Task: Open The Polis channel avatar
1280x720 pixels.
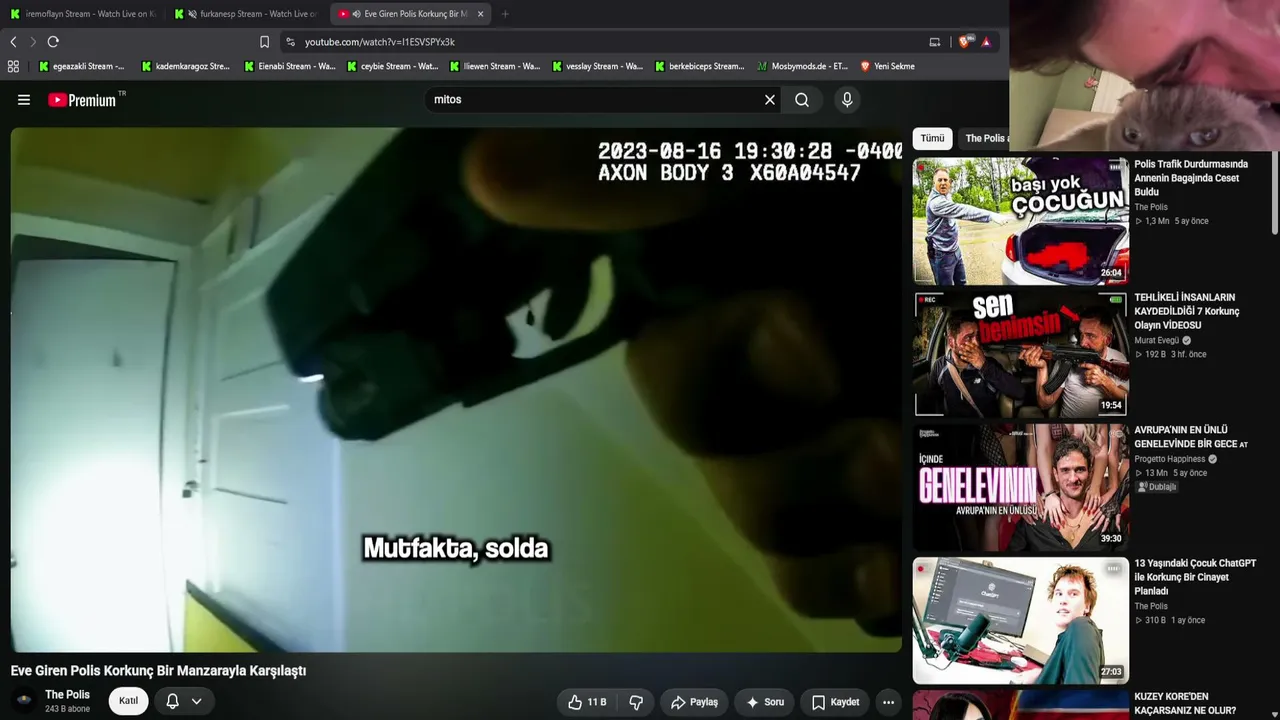Action: (24, 701)
